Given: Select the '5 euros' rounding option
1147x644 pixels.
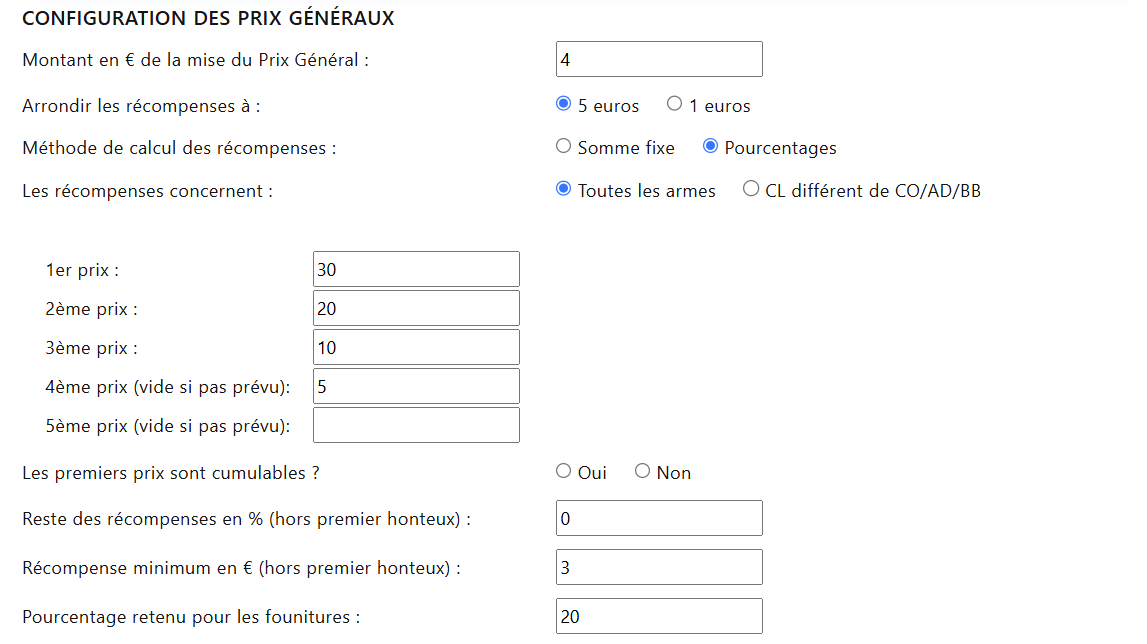Looking at the screenshot, I should (x=563, y=104).
